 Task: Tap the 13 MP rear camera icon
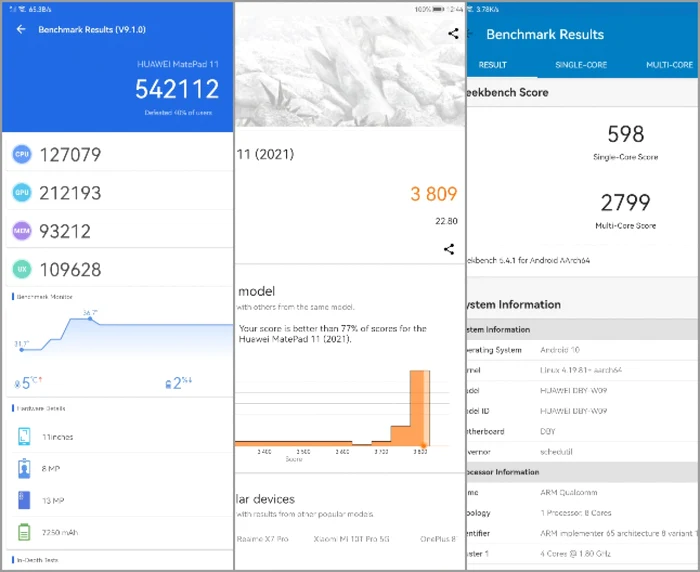[x=24, y=500]
